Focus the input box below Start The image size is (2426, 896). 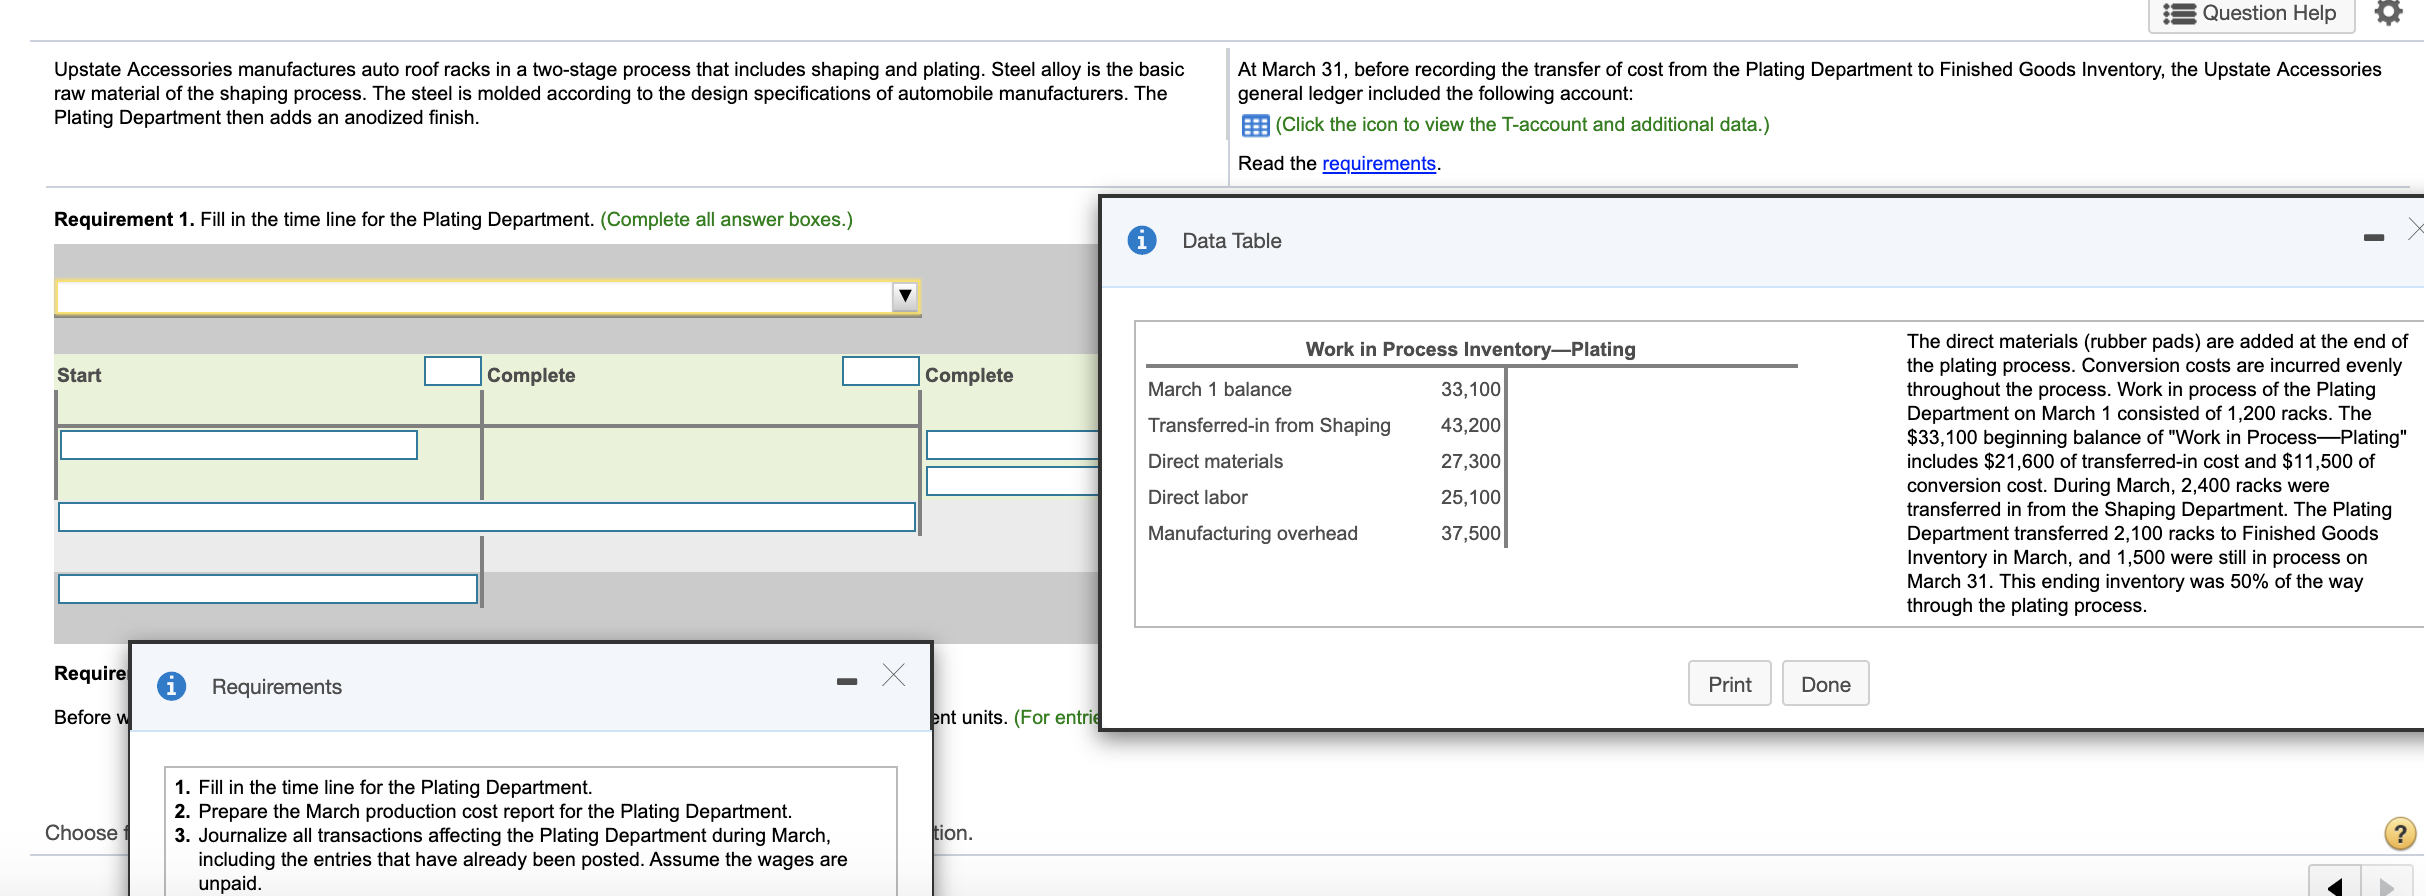tap(239, 445)
